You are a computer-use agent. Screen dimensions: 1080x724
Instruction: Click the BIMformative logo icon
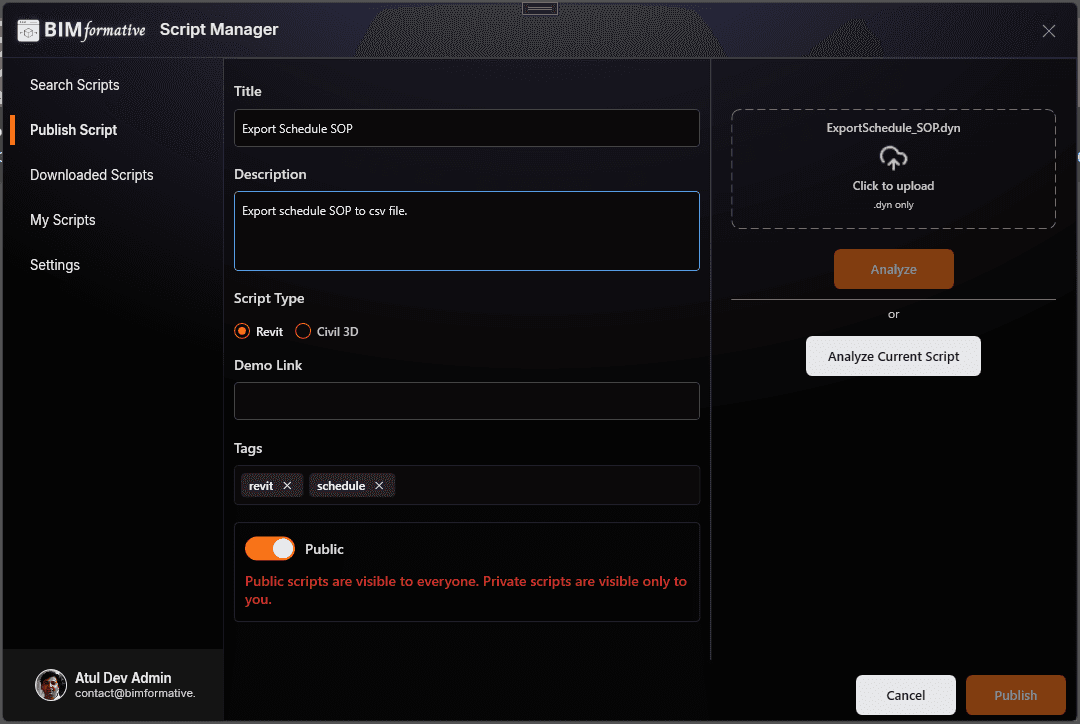tap(27, 30)
